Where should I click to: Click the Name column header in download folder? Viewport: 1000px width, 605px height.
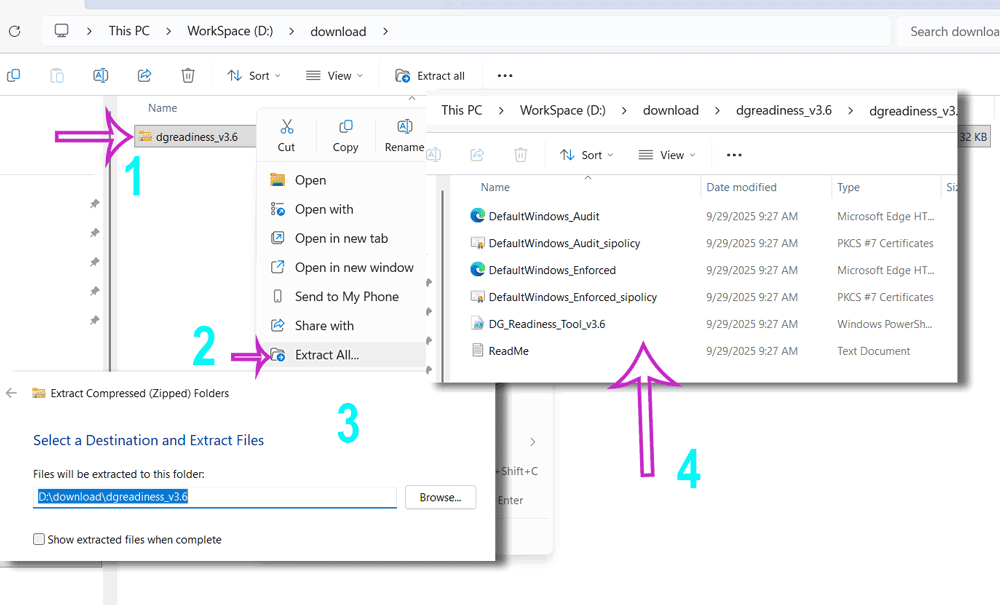[163, 108]
